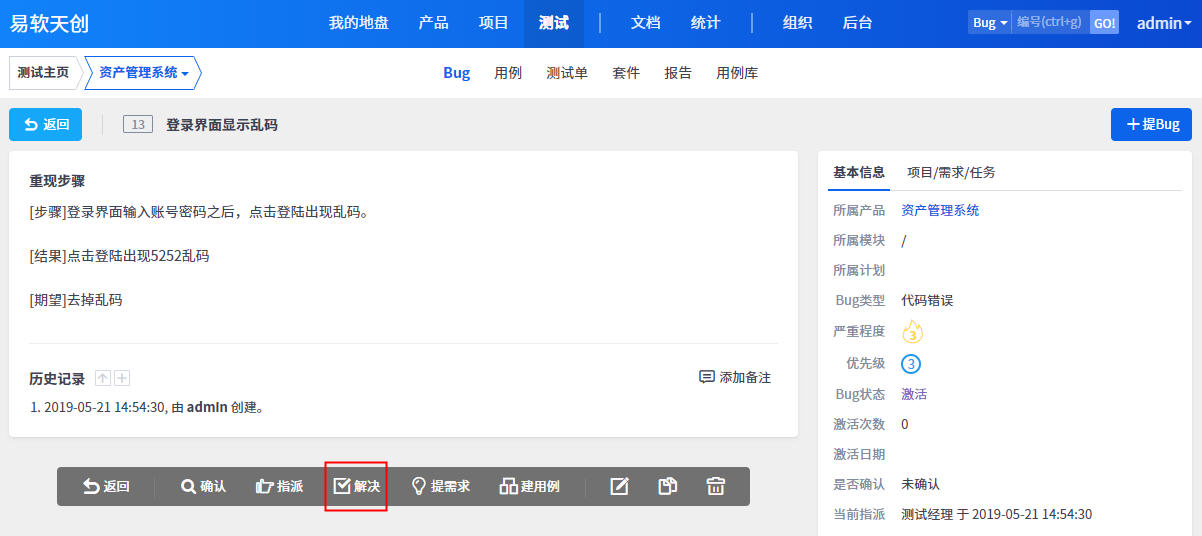This screenshot has width=1202, height=536.
Task: Switch to the 项目/需求/任务 tab
Action: point(950,172)
